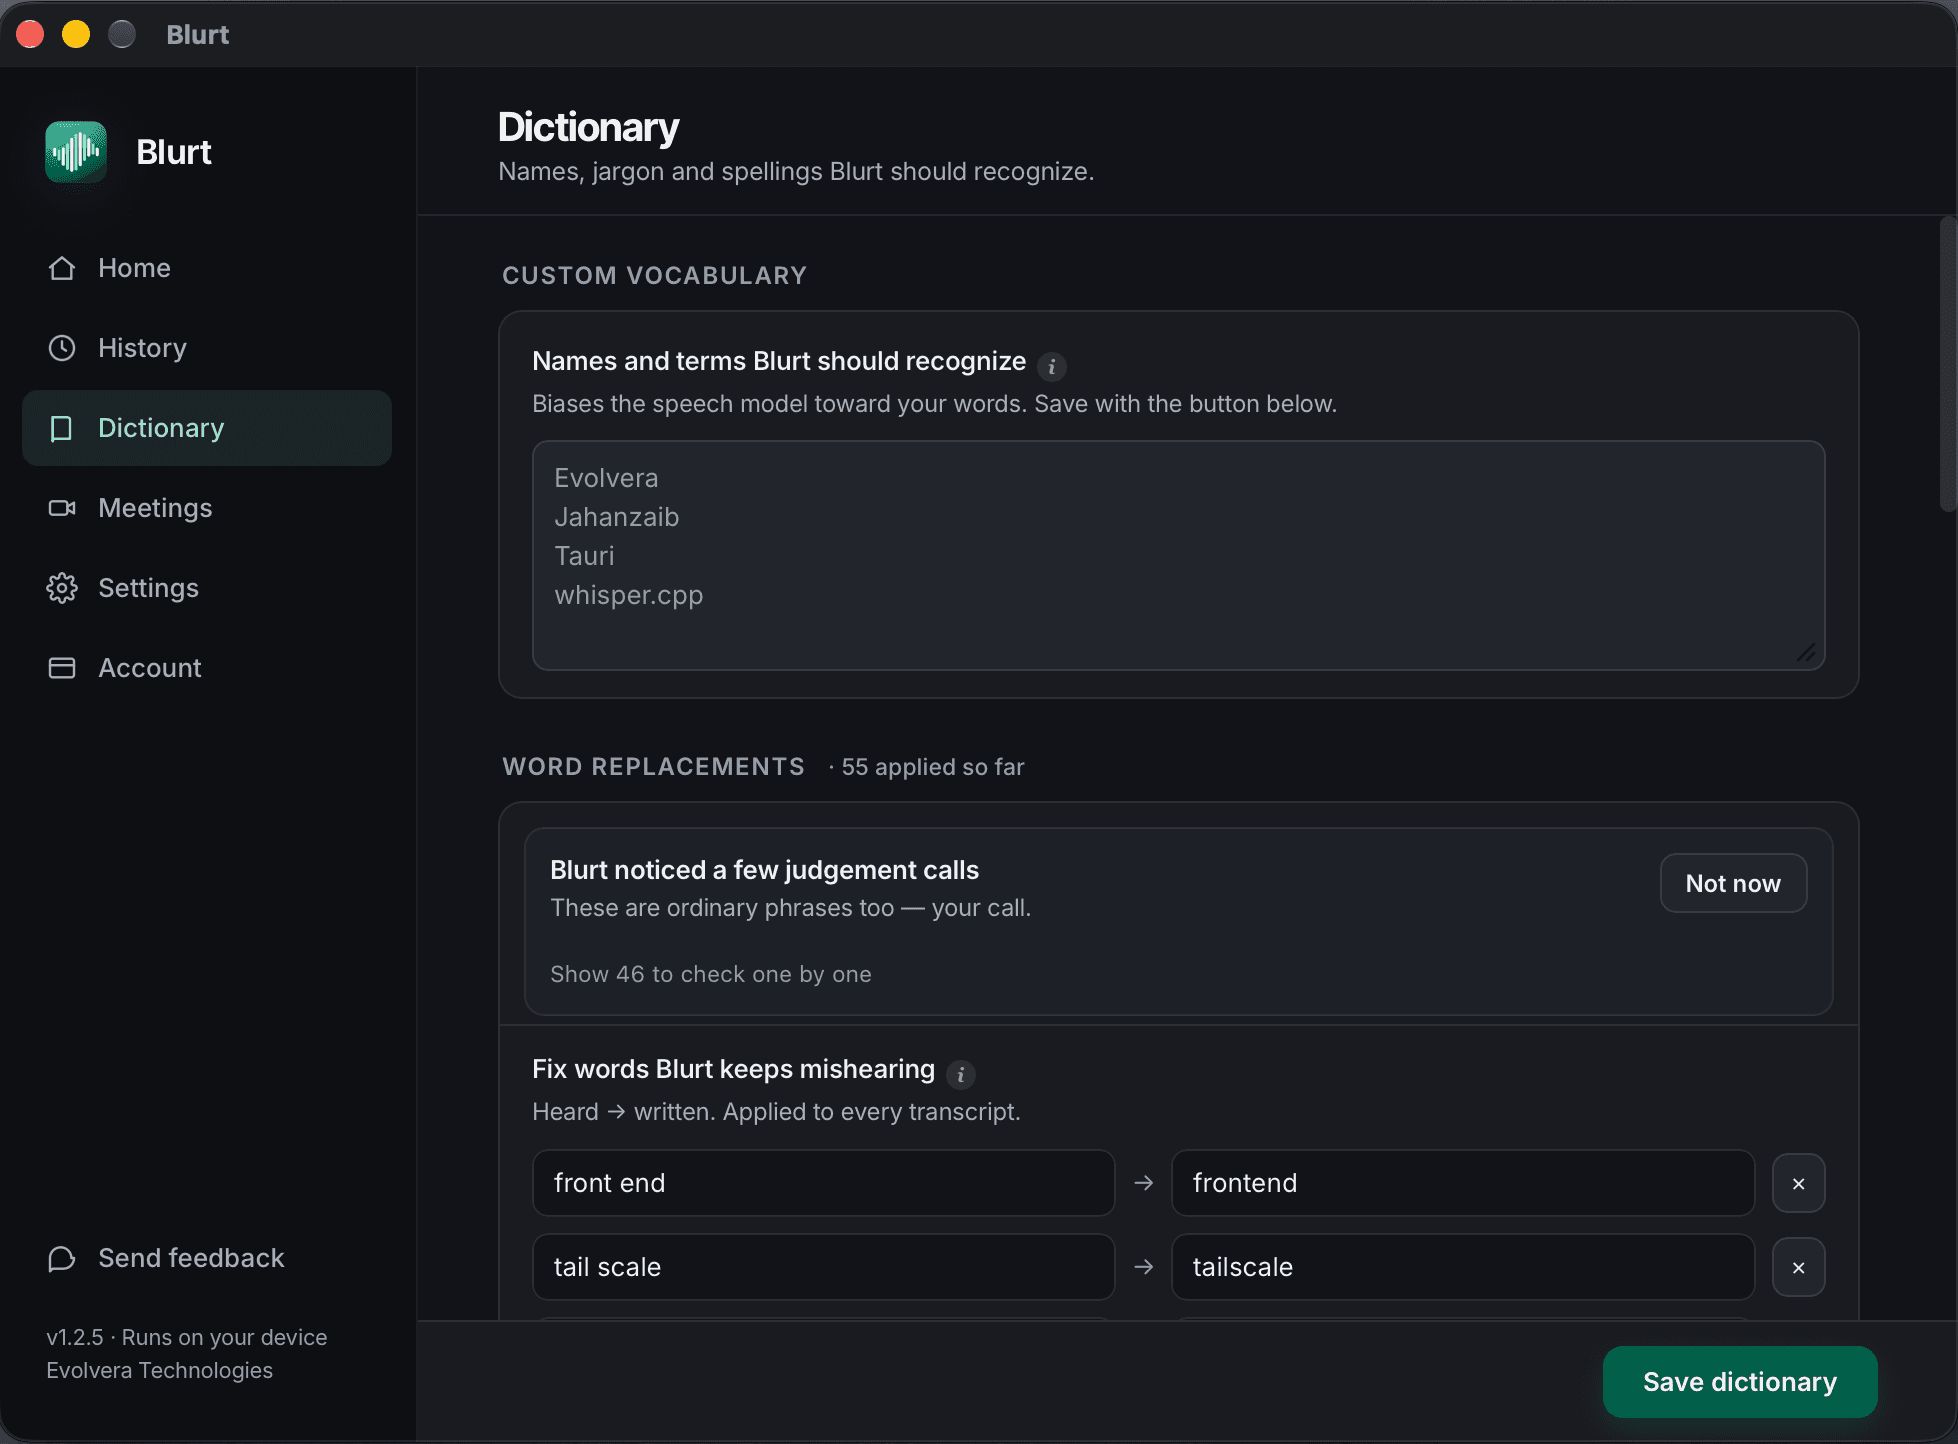Click the History clock icon
Viewport: 1958px width, 1444px height.
(x=62, y=348)
